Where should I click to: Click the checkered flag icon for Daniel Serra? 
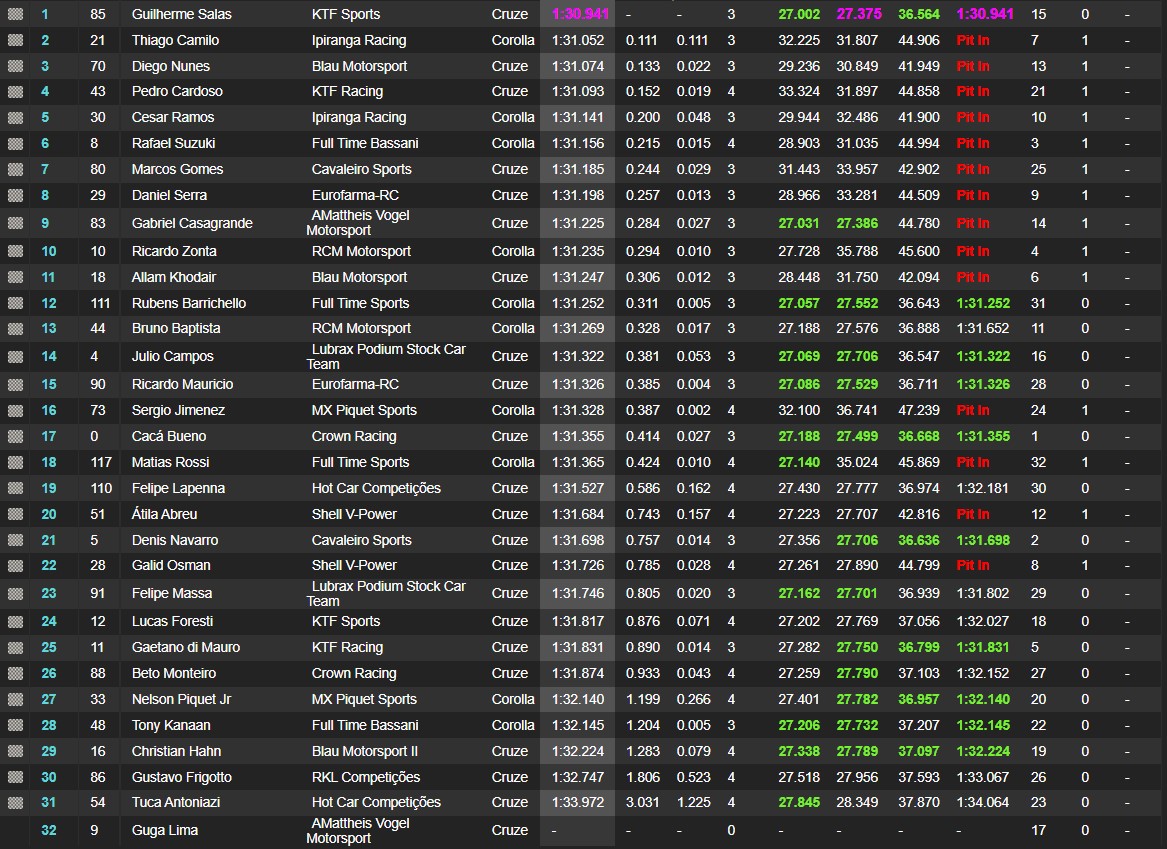point(15,196)
